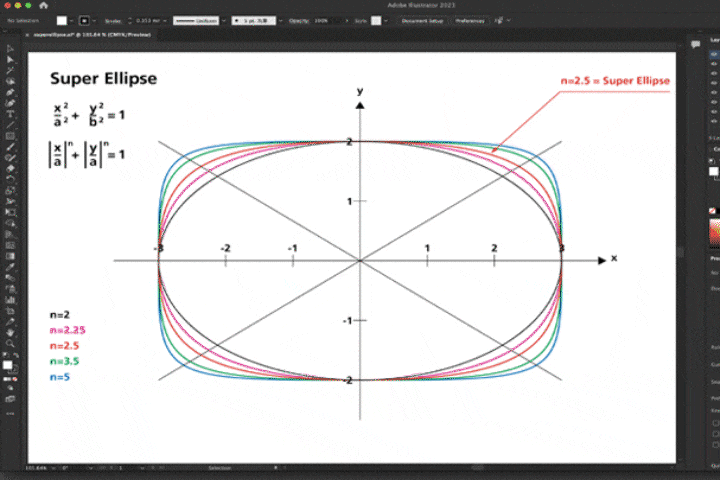Click the 'Selection' status bar text

click(219, 468)
